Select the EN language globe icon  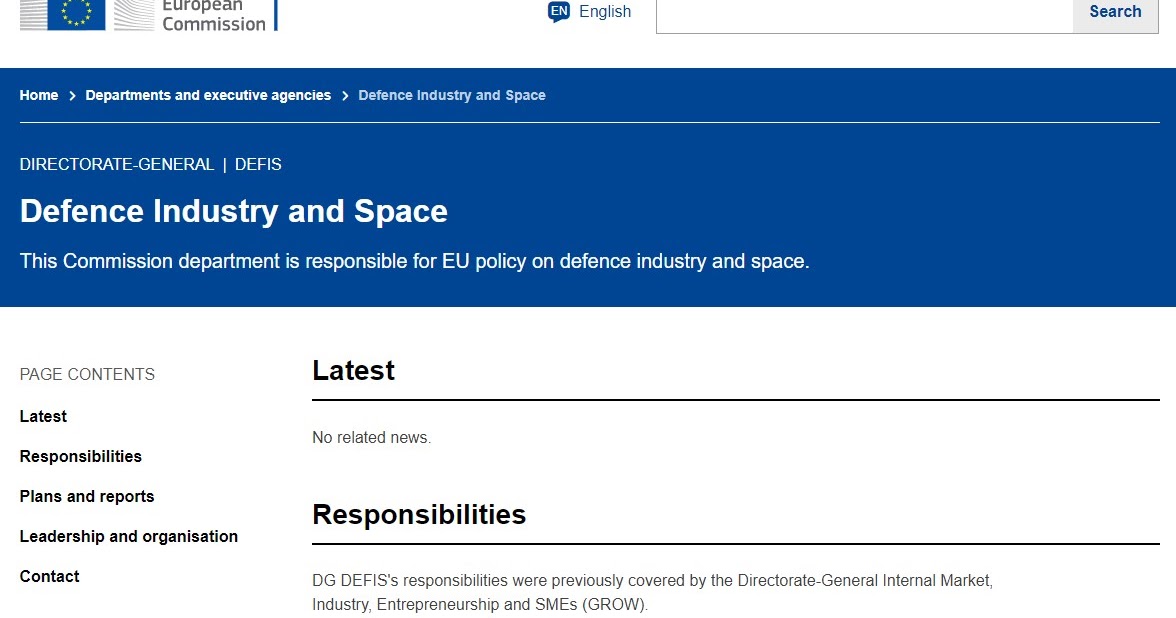tap(557, 11)
